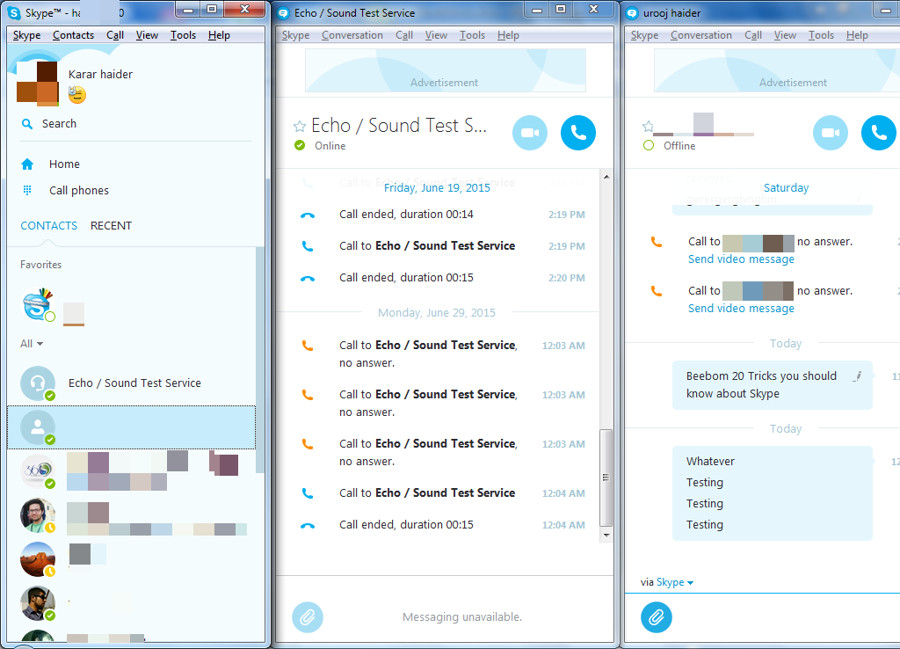This screenshot has width=900, height=649.
Task: Click the 'Karar haider' profile name
Action: [100, 74]
